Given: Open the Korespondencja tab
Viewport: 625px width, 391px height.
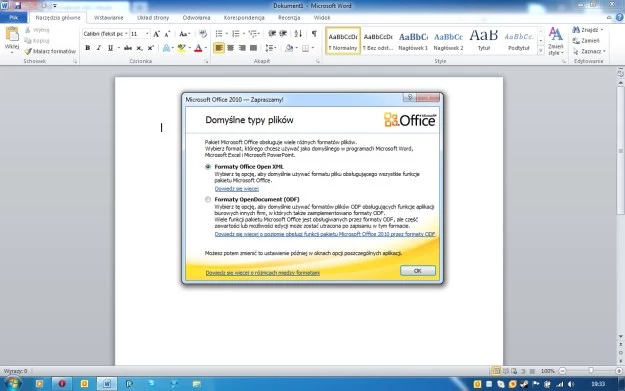Looking at the screenshot, I should (x=244, y=18).
